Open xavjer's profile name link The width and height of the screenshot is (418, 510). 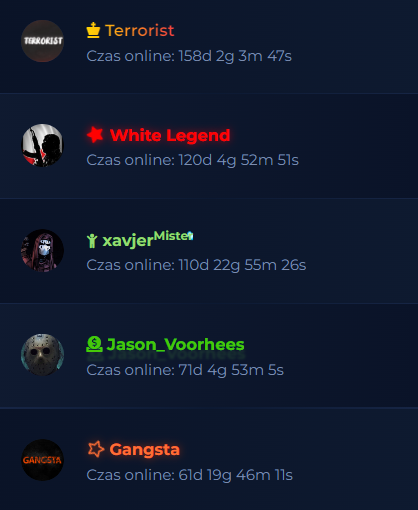pos(128,241)
